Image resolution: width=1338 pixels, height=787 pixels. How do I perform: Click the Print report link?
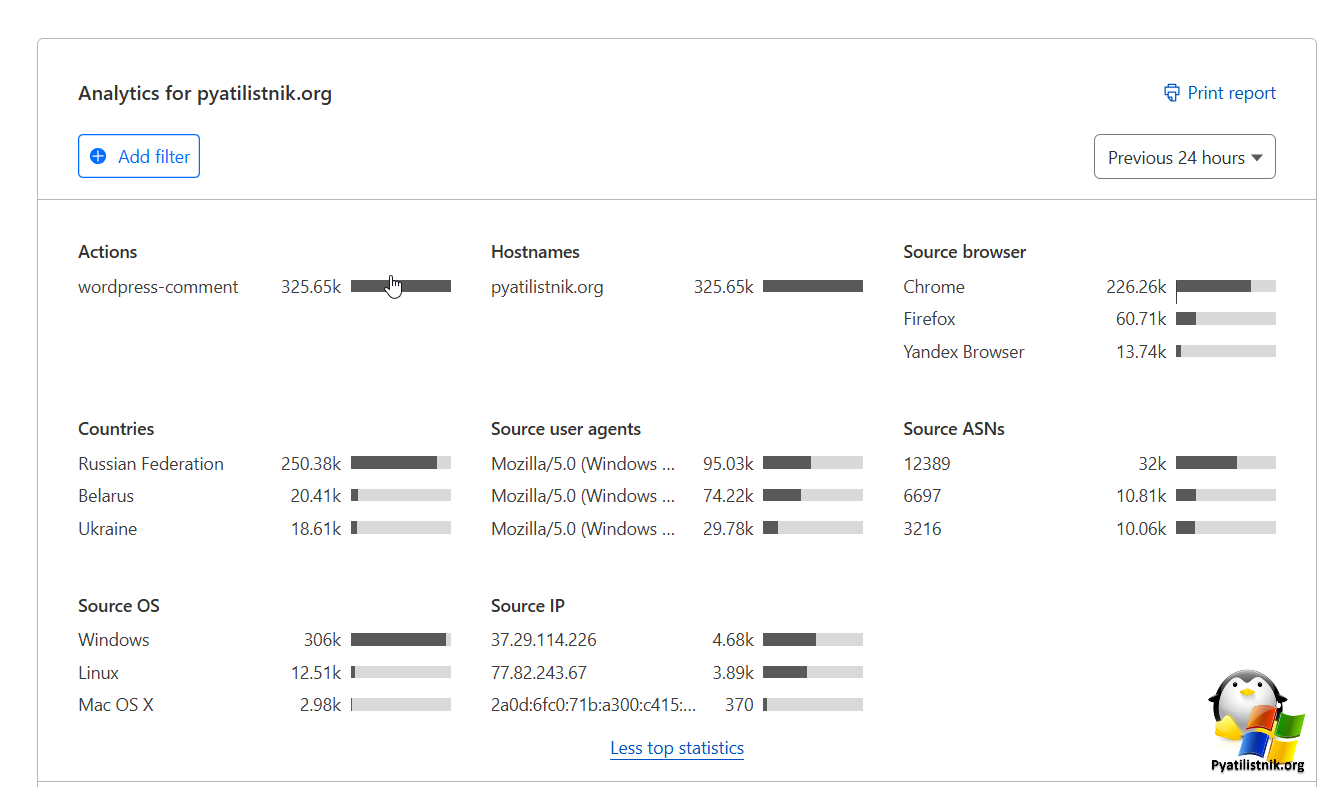tap(1219, 93)
